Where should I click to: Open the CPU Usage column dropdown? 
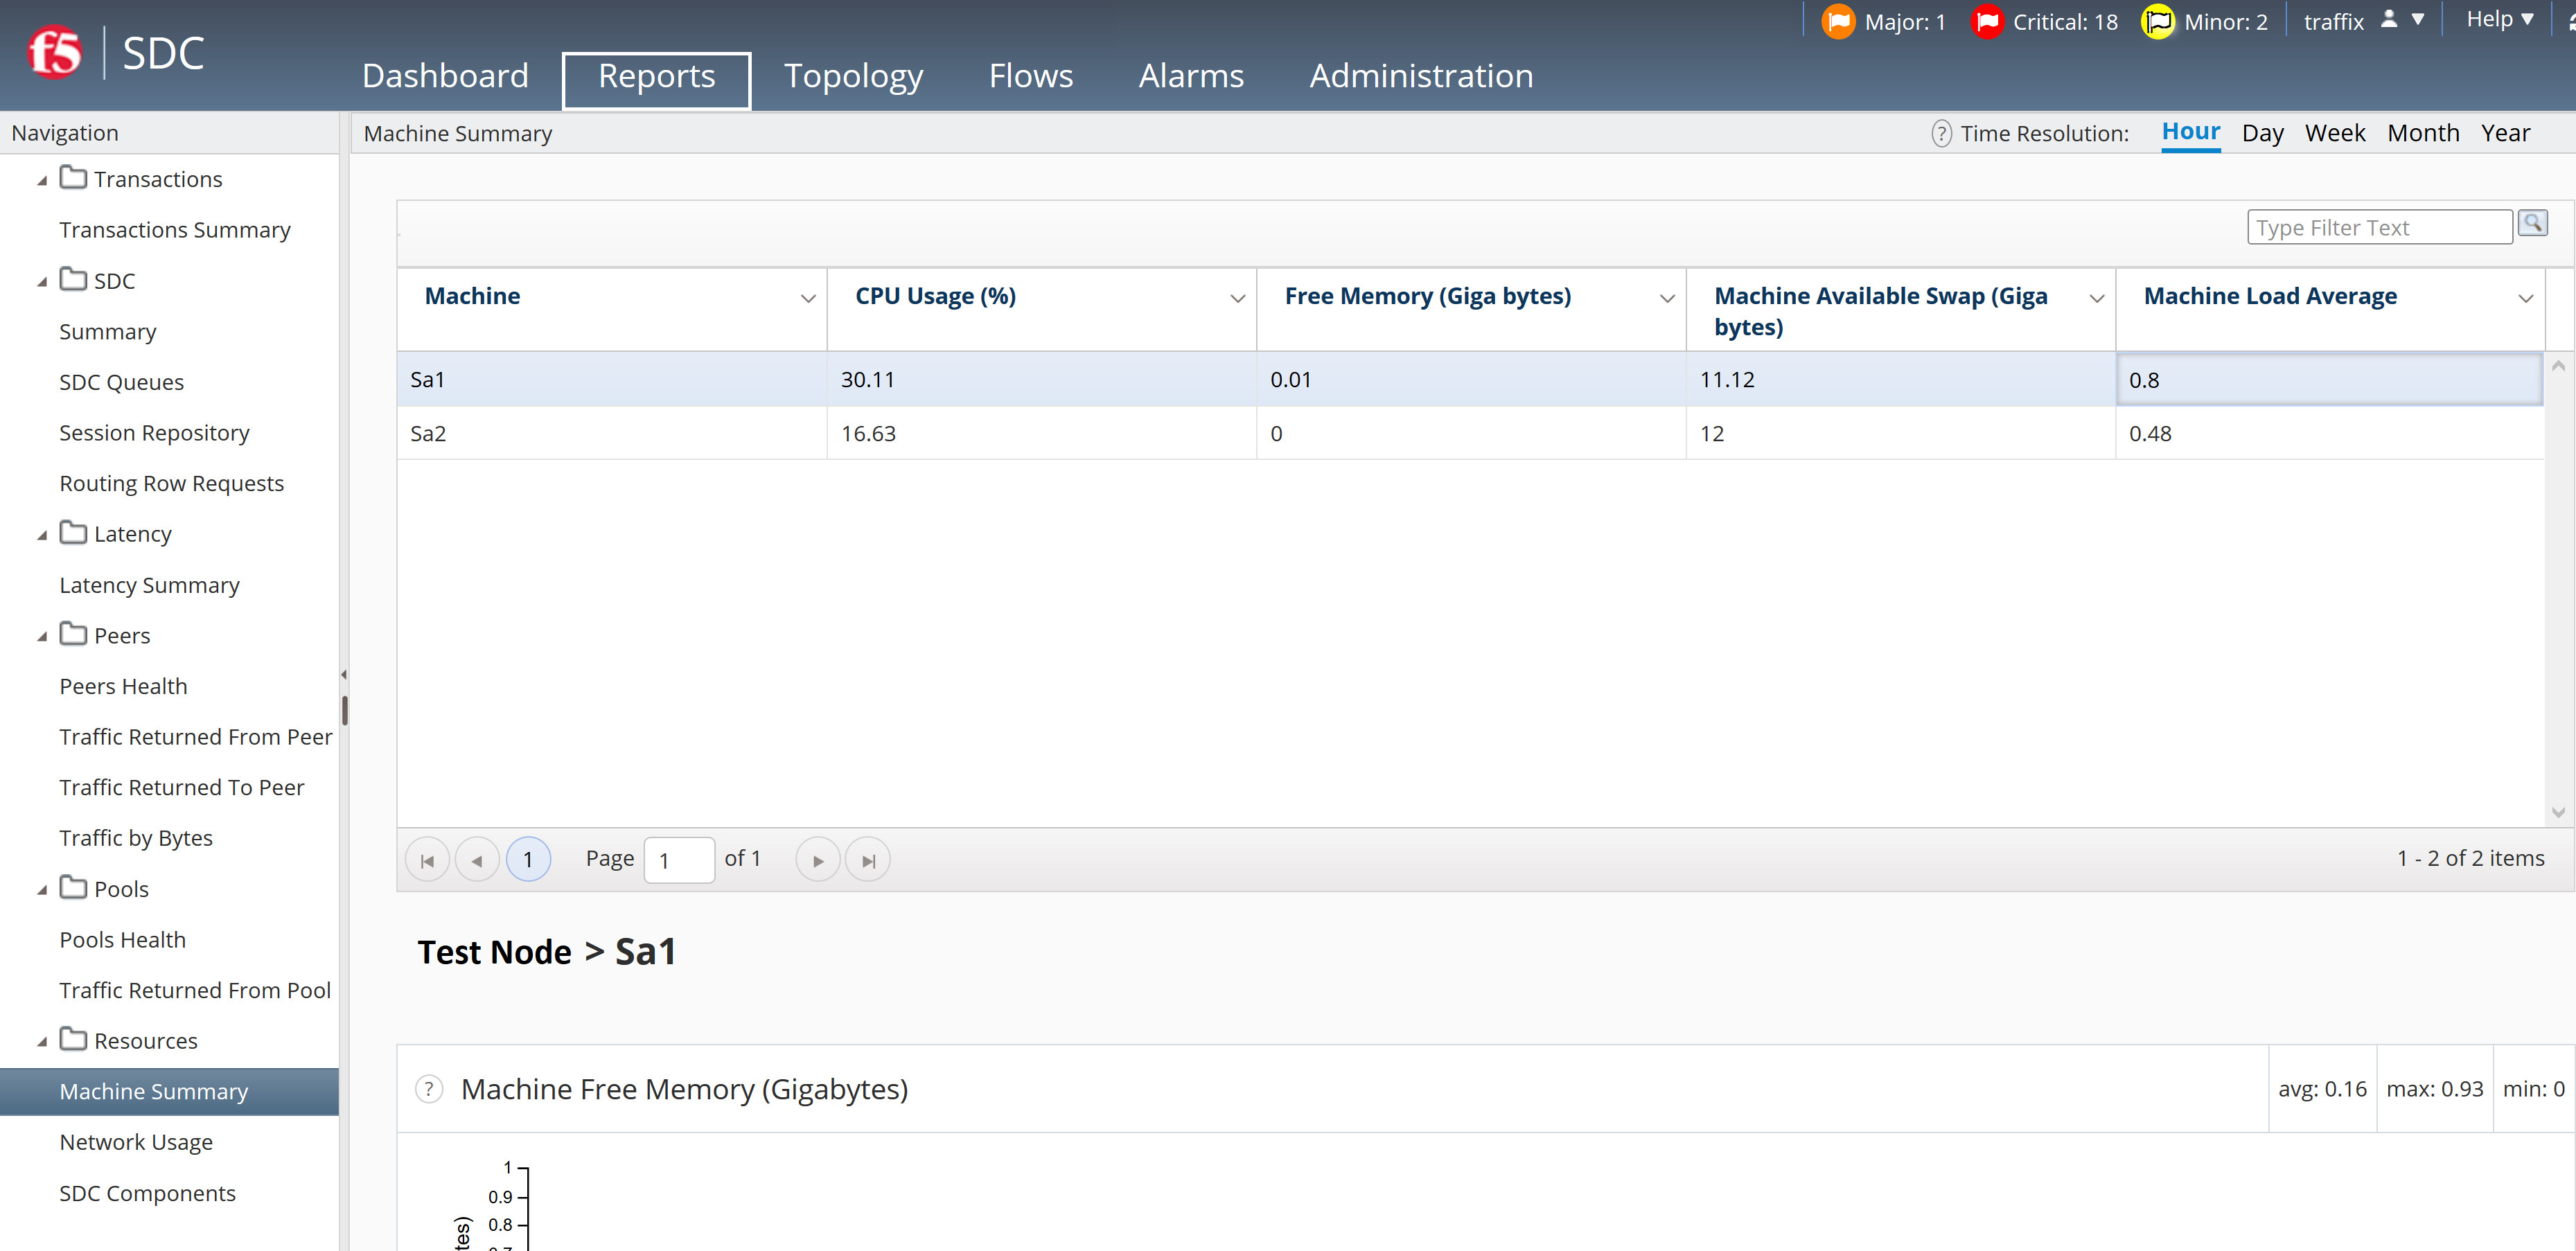(x=1237, y=298)
